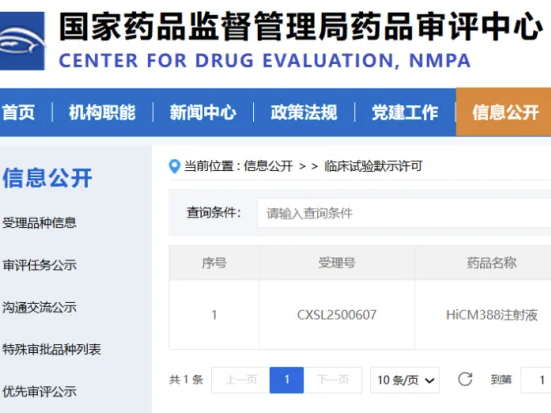
Task: Click the CXSL2500607 acceptance number cell
Action: (x=337, y=315)
